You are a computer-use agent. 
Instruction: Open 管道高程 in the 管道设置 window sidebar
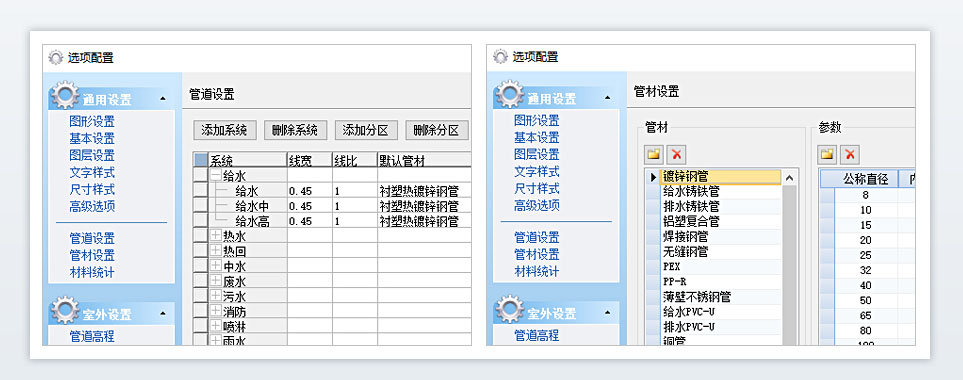pos(92,336)
